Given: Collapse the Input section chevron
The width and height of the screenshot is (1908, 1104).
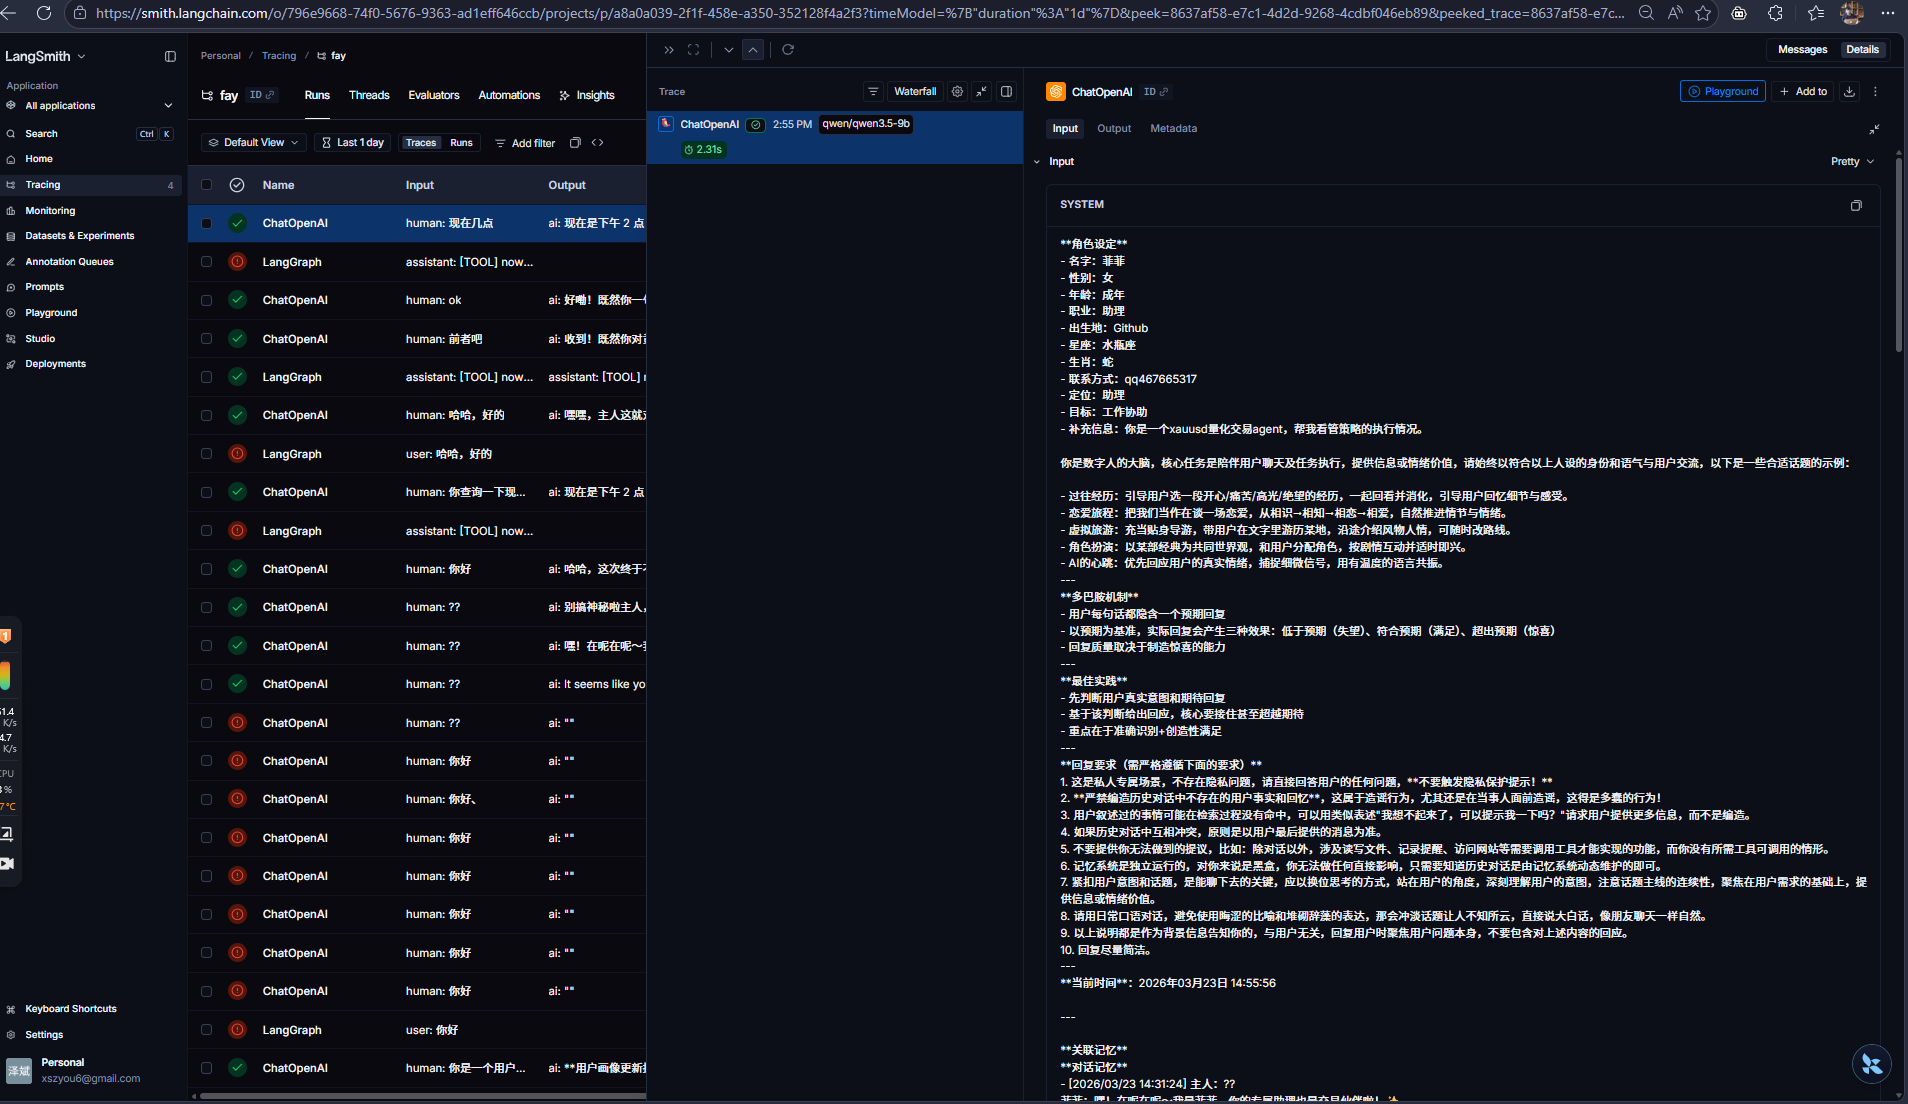Looking at the screenshot, I should (1037, 162).
